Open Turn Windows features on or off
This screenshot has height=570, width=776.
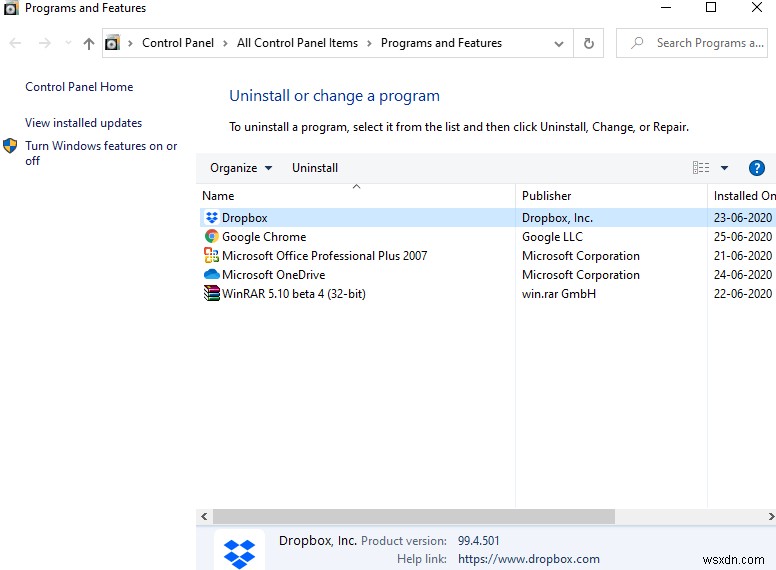pos(101,153)
